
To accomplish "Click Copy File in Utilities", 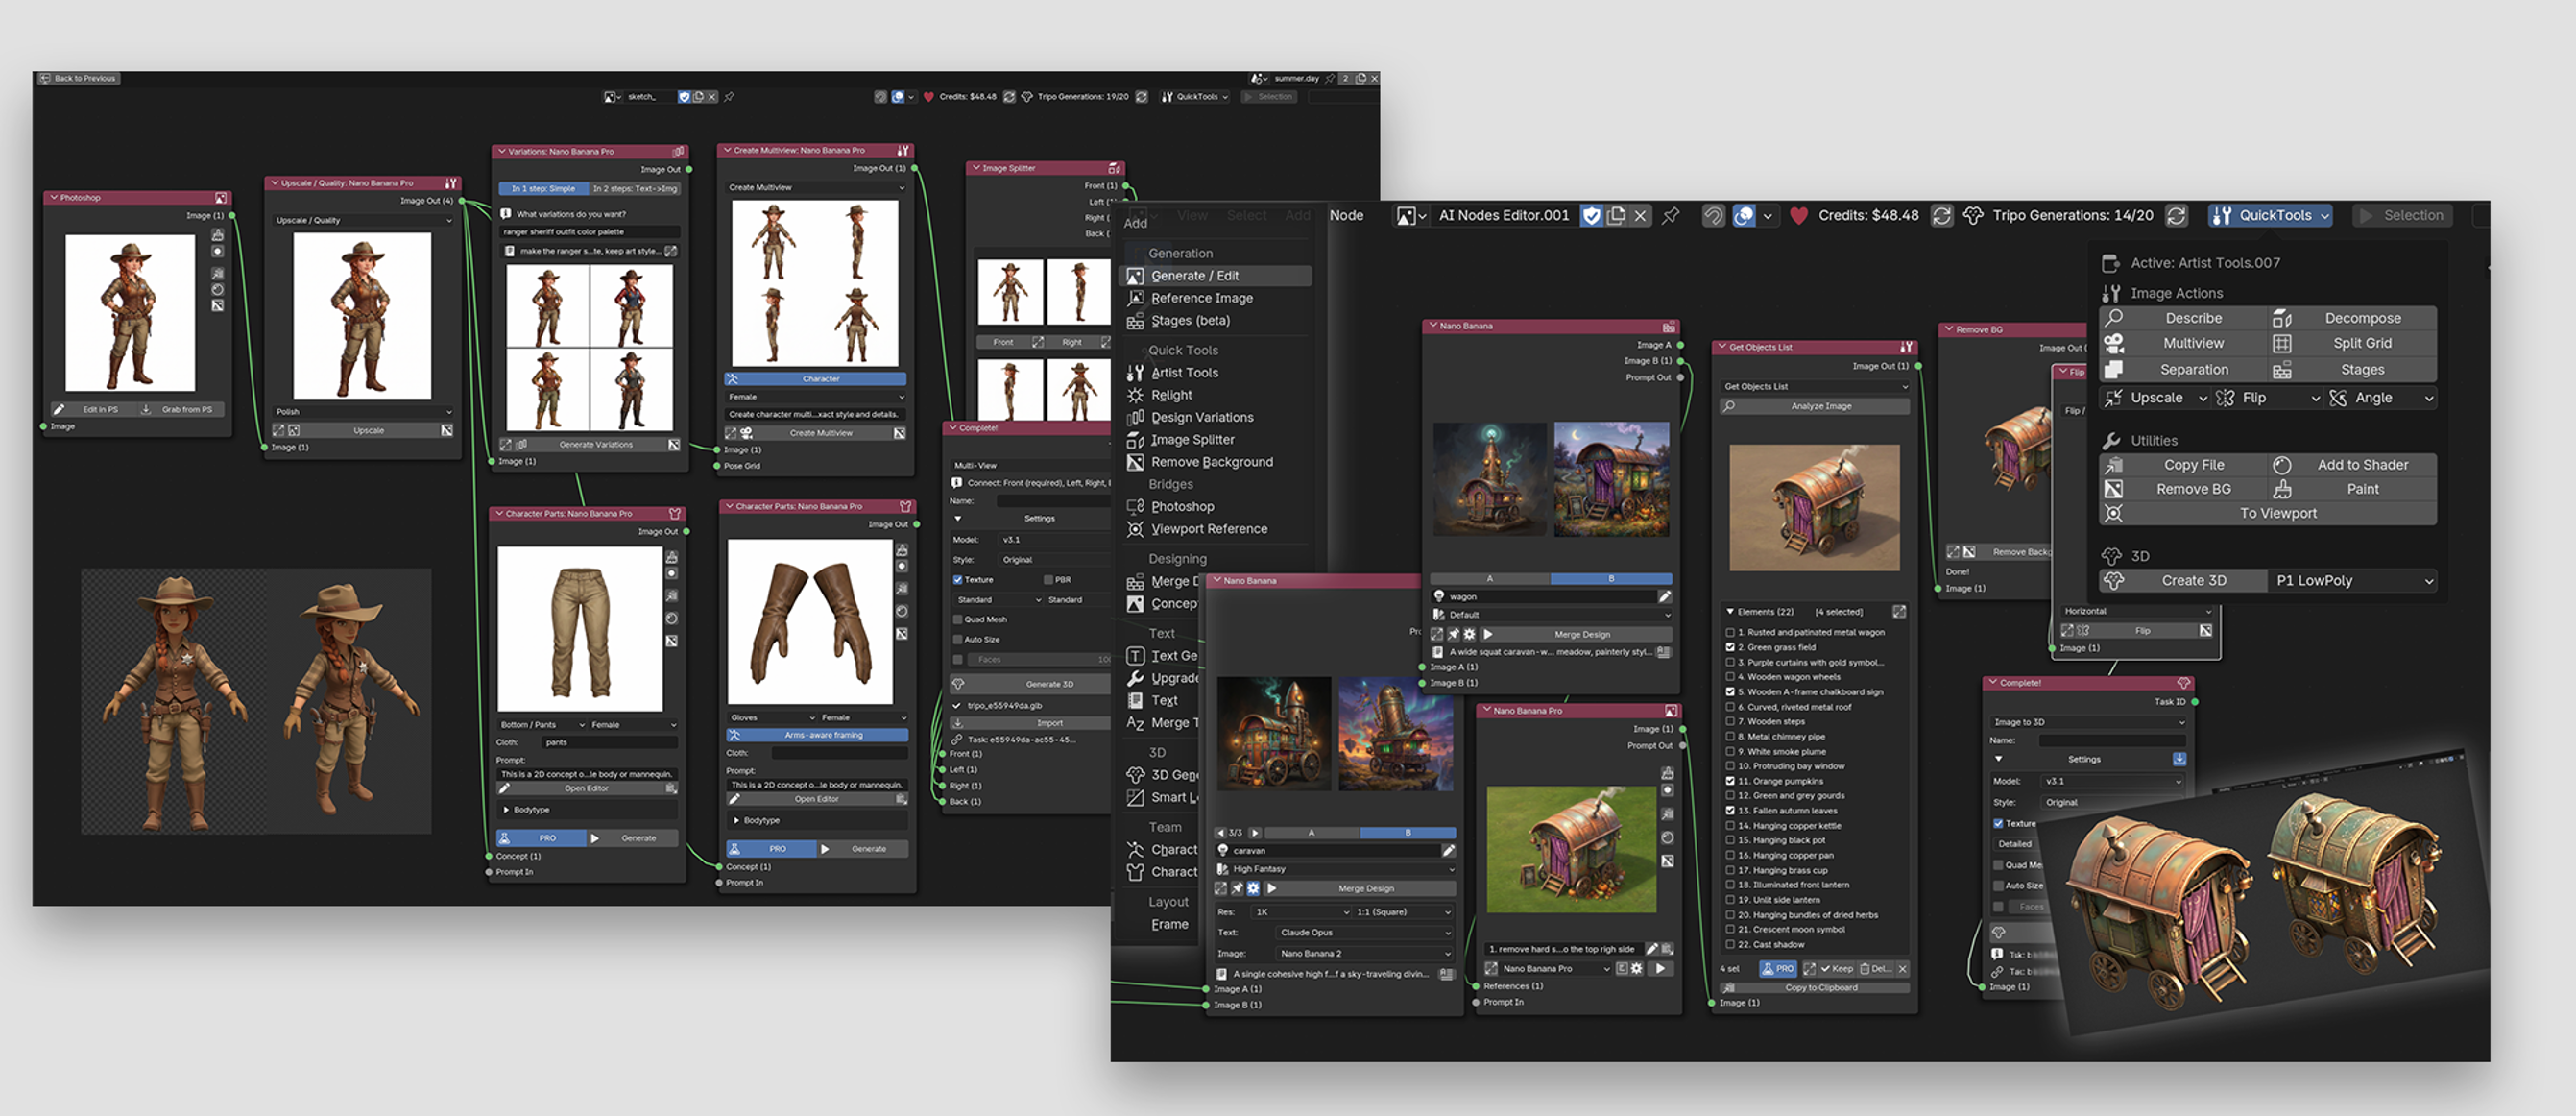I will tap(2183, 465).
